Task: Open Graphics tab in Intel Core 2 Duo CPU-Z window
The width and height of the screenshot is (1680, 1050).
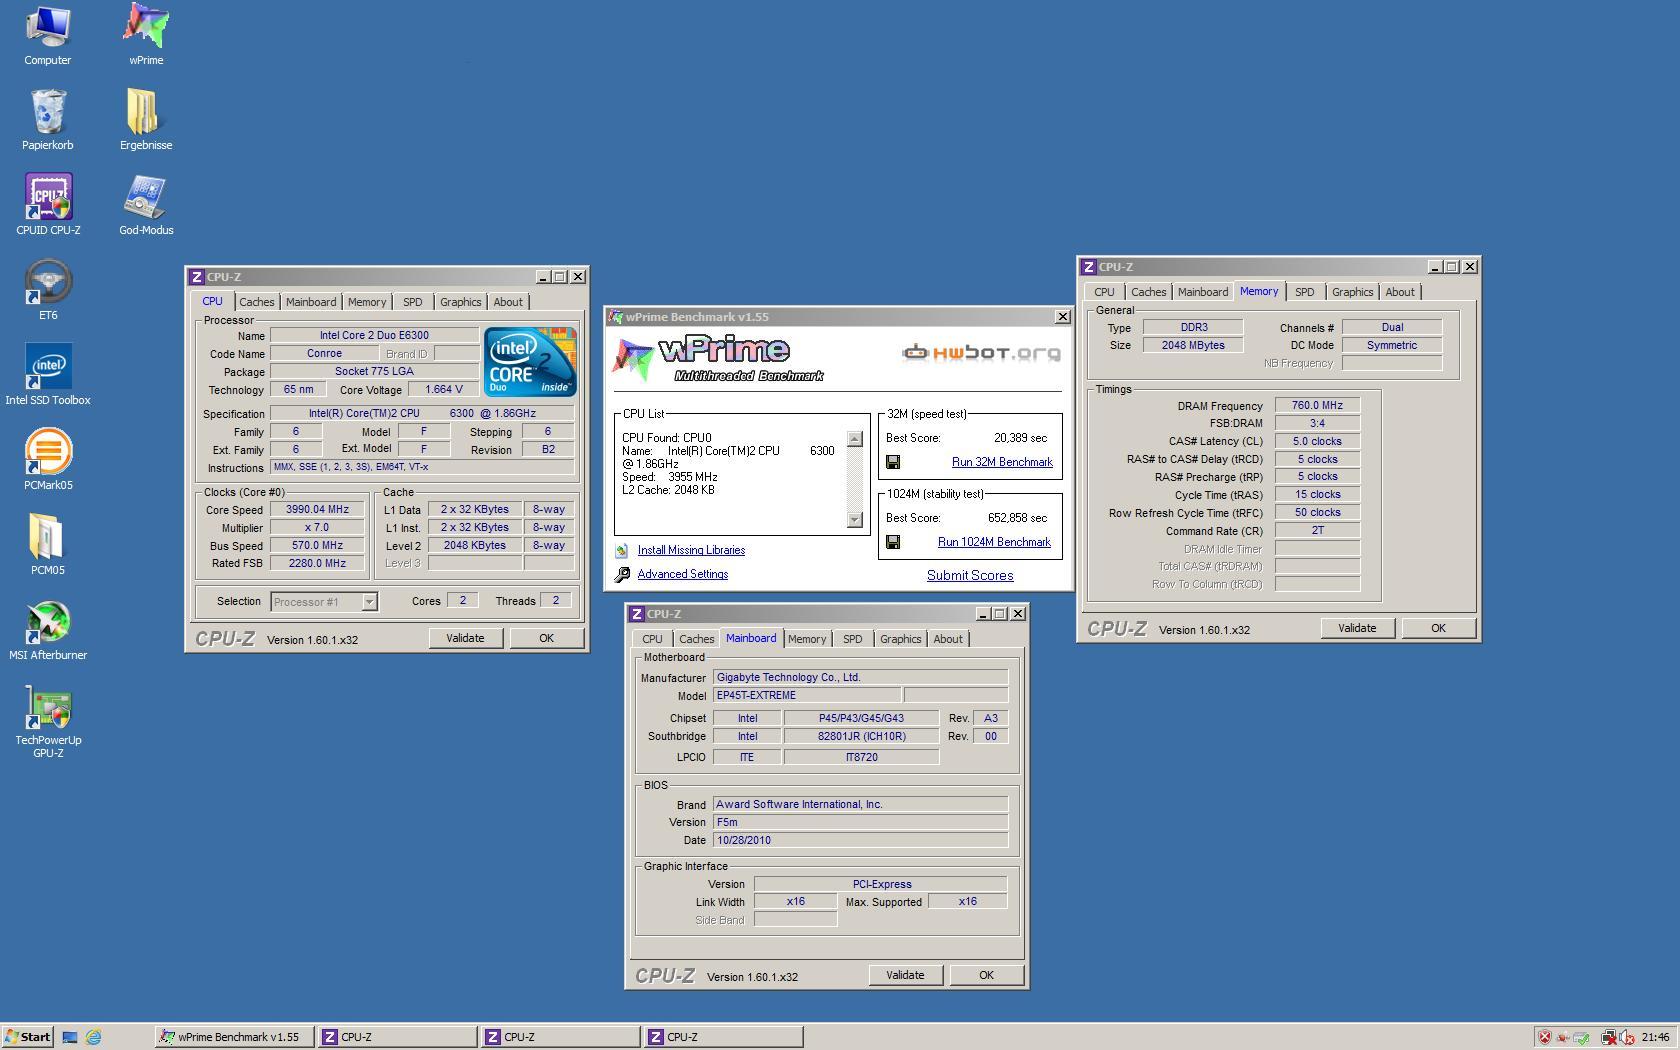Action: coord(460,302)
